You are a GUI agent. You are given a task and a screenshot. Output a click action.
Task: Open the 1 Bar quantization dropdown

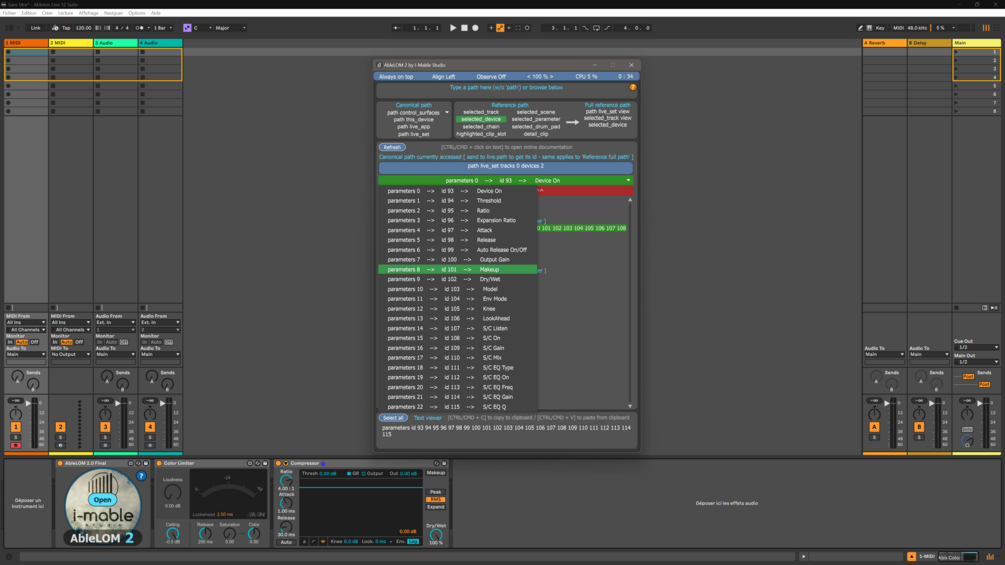point(163,28)
